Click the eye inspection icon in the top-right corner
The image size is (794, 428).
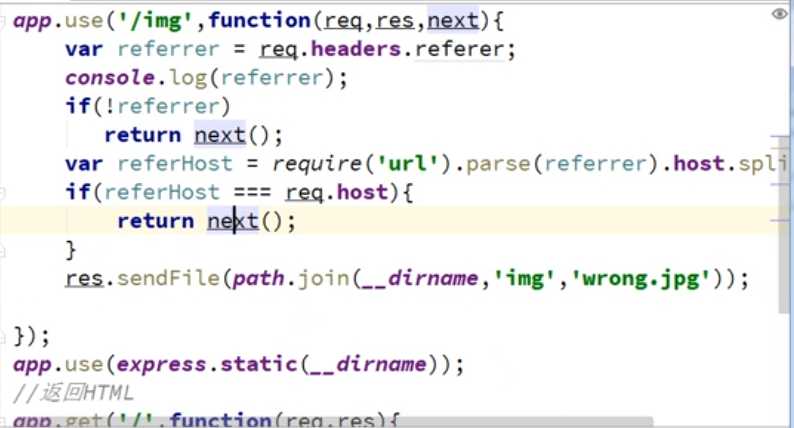pos(780,14)
